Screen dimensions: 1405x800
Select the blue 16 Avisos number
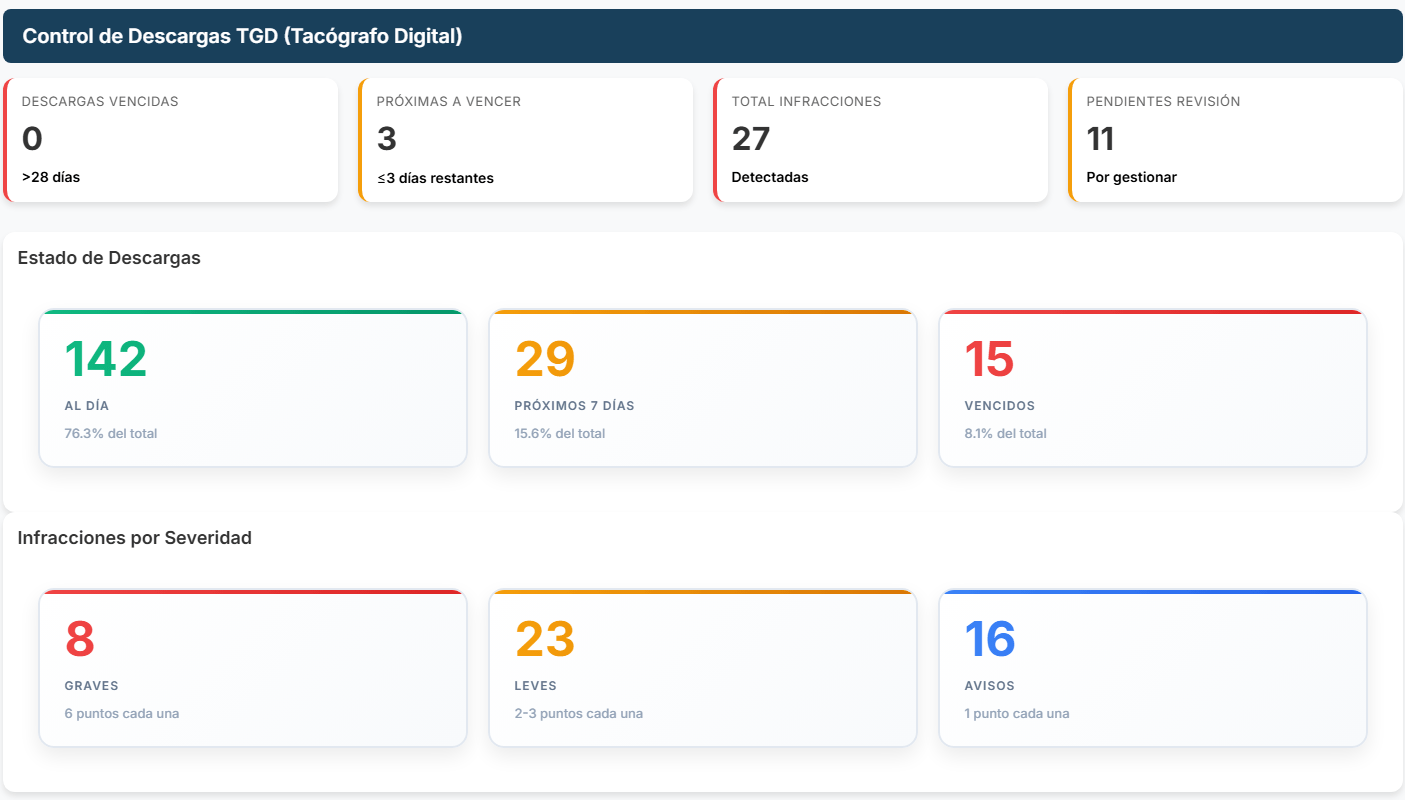pos(990,640)
